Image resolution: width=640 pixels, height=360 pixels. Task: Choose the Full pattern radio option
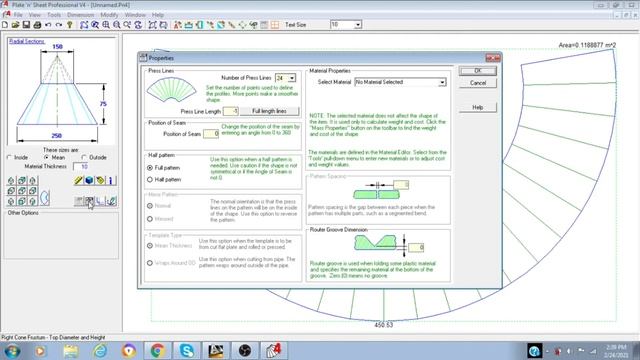150,168
